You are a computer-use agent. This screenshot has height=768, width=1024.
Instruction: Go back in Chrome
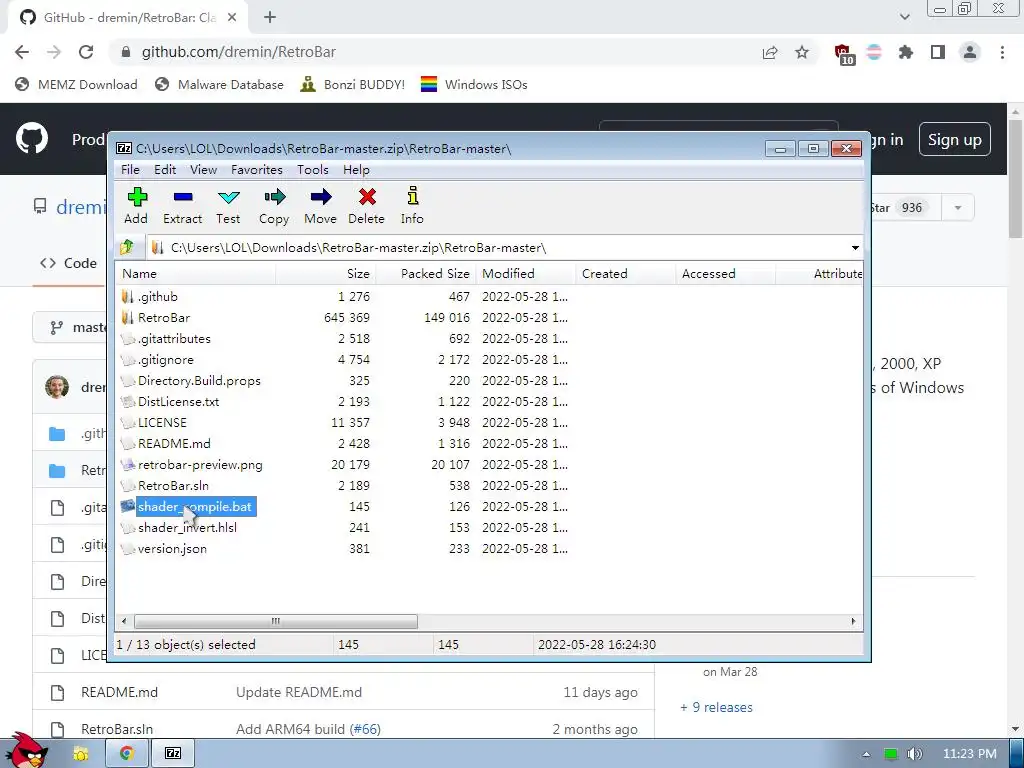pos(22,52)
